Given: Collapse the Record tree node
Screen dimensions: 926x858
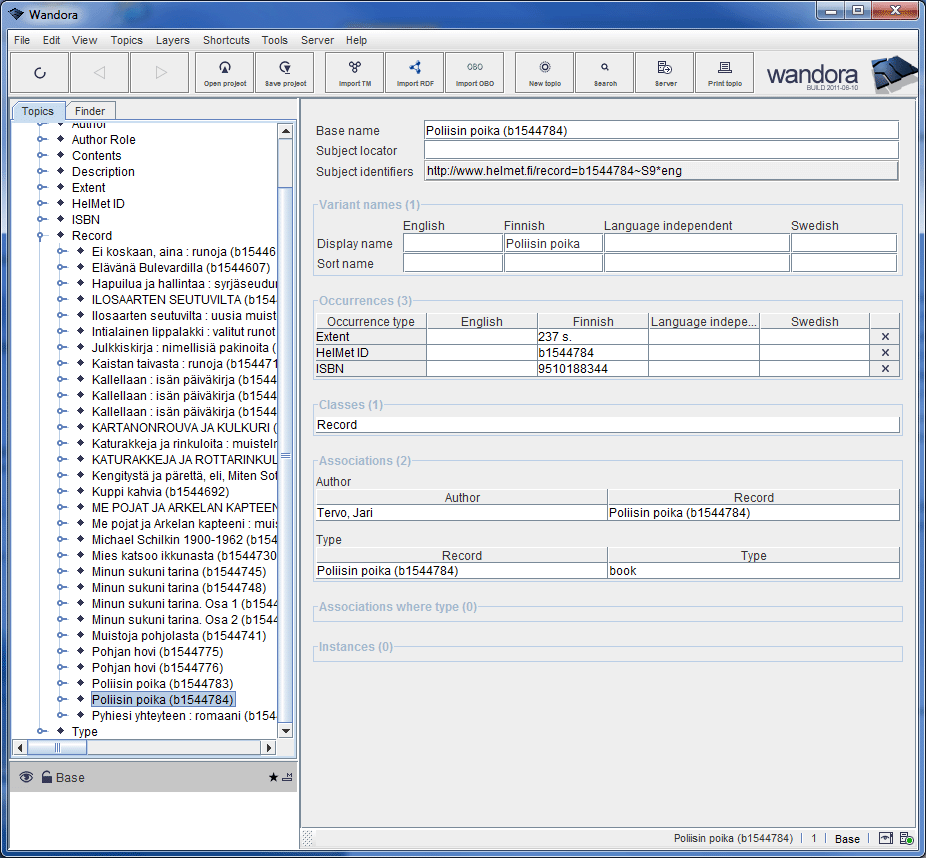Looking at the screenshot, I should click(x=42, y=236).
